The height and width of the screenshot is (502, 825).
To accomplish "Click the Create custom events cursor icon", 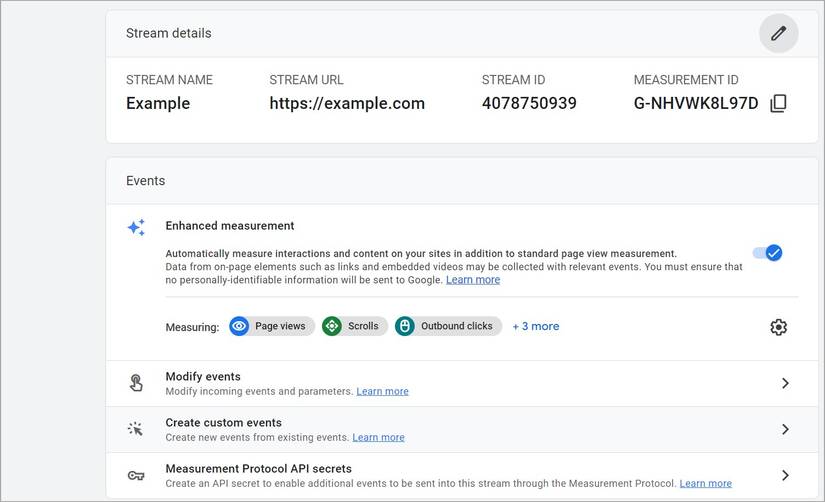I will [136, 429].
